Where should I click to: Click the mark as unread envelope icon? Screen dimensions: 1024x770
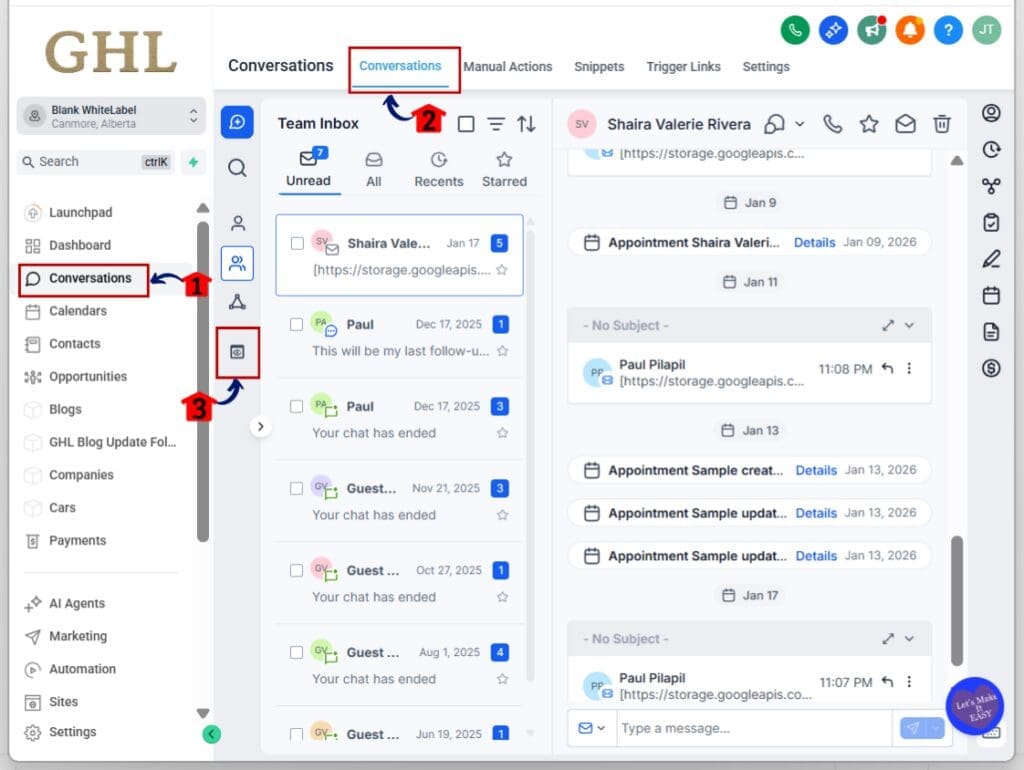[x=905, y=124]
